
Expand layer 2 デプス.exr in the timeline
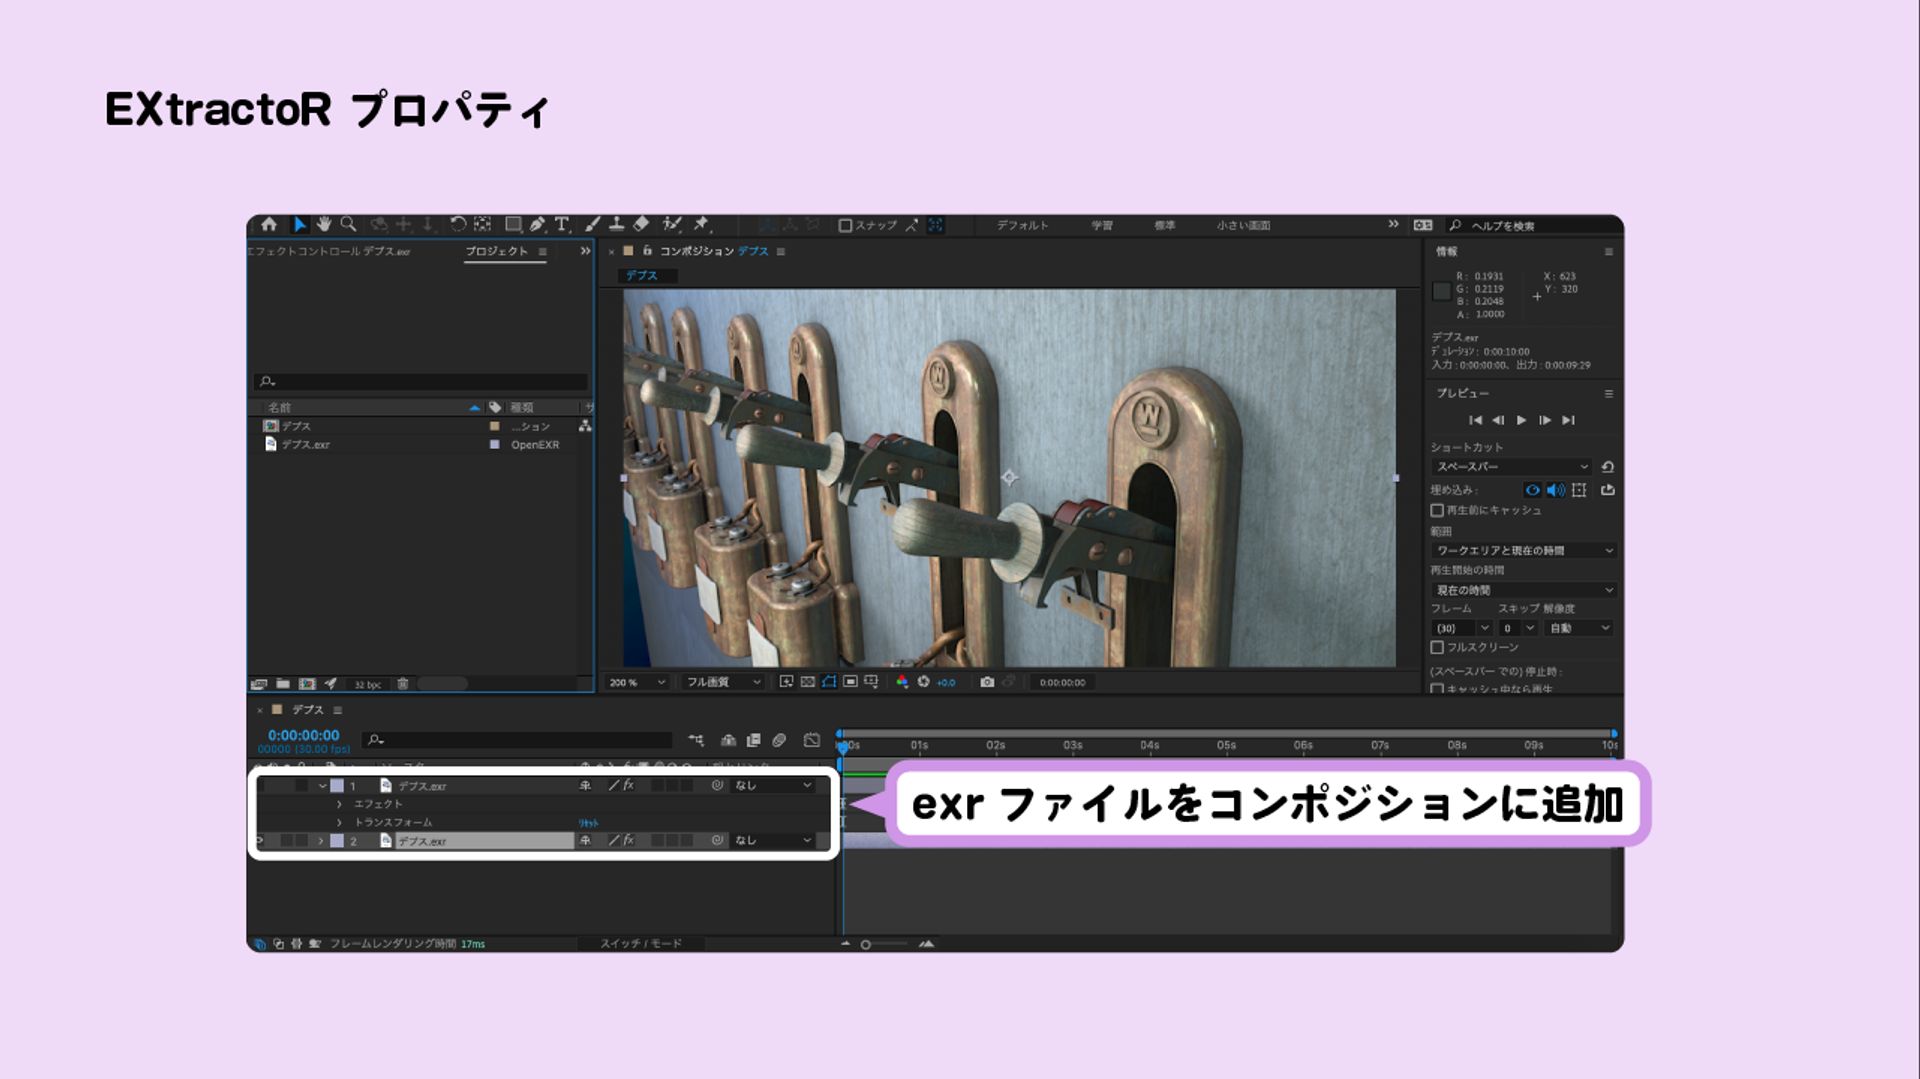point(320,840)
